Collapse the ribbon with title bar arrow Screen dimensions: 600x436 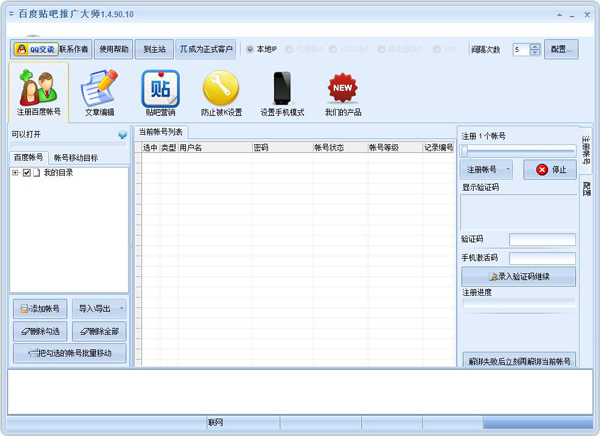coord(559,15)
